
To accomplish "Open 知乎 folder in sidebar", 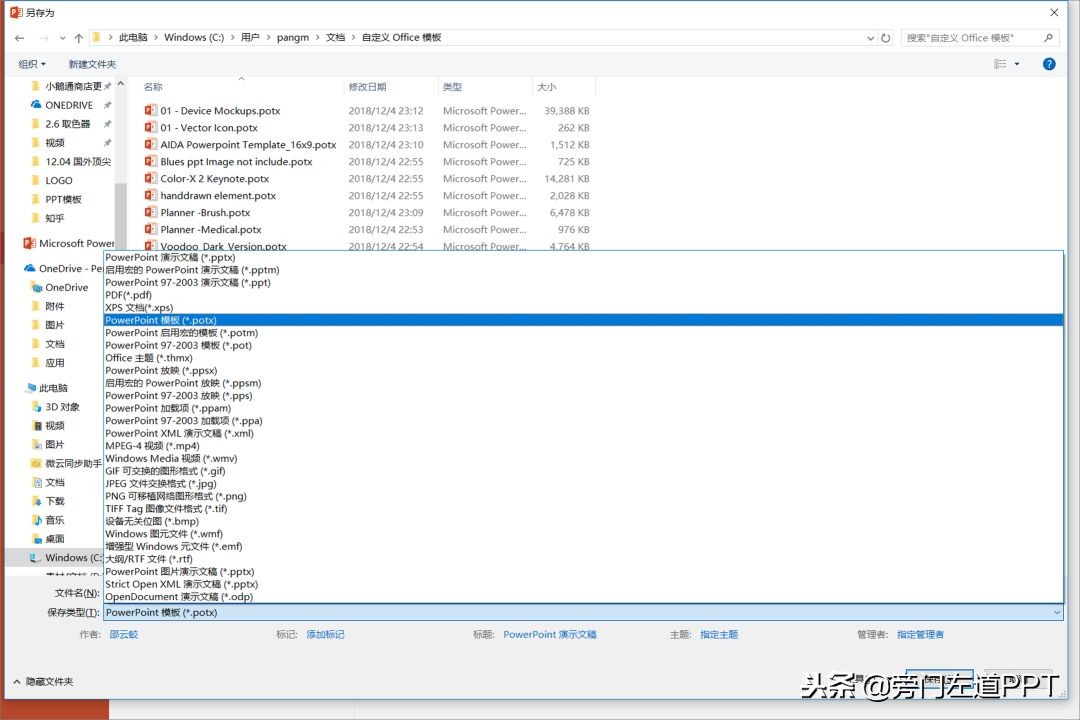I will (54, 218).
